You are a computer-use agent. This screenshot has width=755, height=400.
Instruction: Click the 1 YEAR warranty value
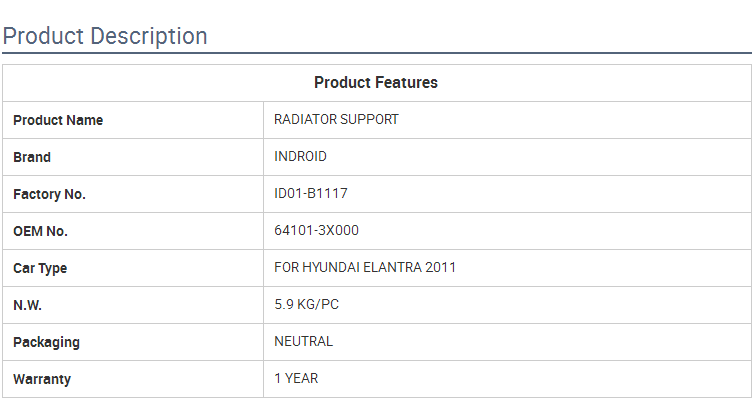pyautogui.click(x=296, y=378)
